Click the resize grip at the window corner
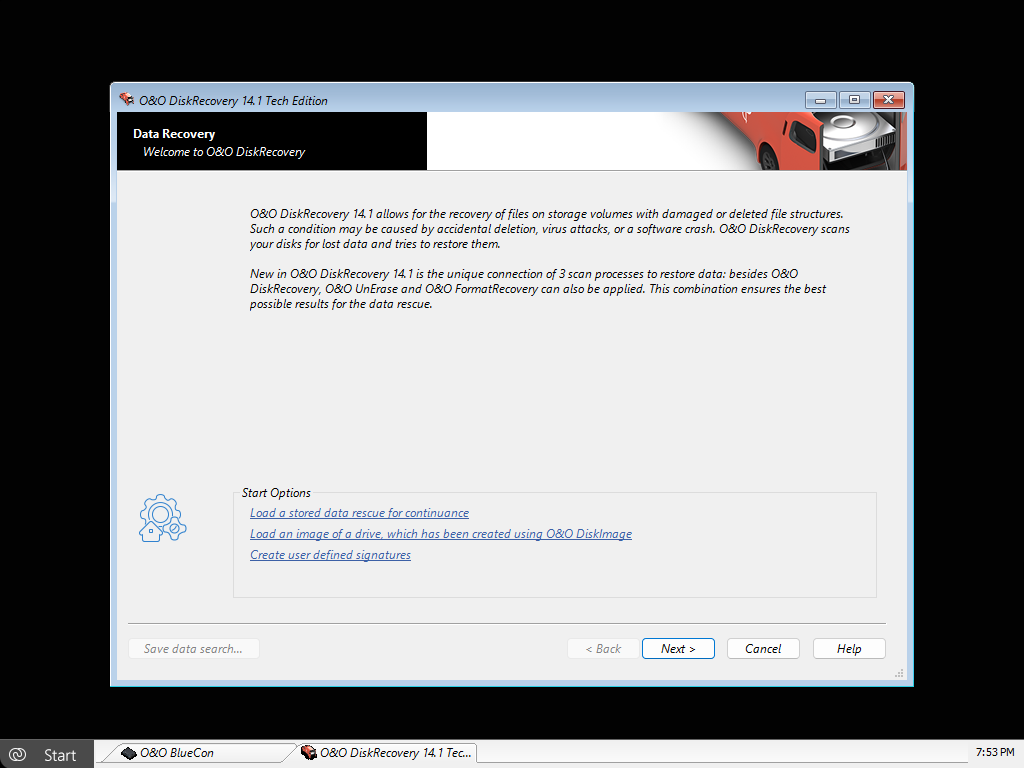Image resolution: width=1024 pixels, height=768 pixels. coord(899,674)
